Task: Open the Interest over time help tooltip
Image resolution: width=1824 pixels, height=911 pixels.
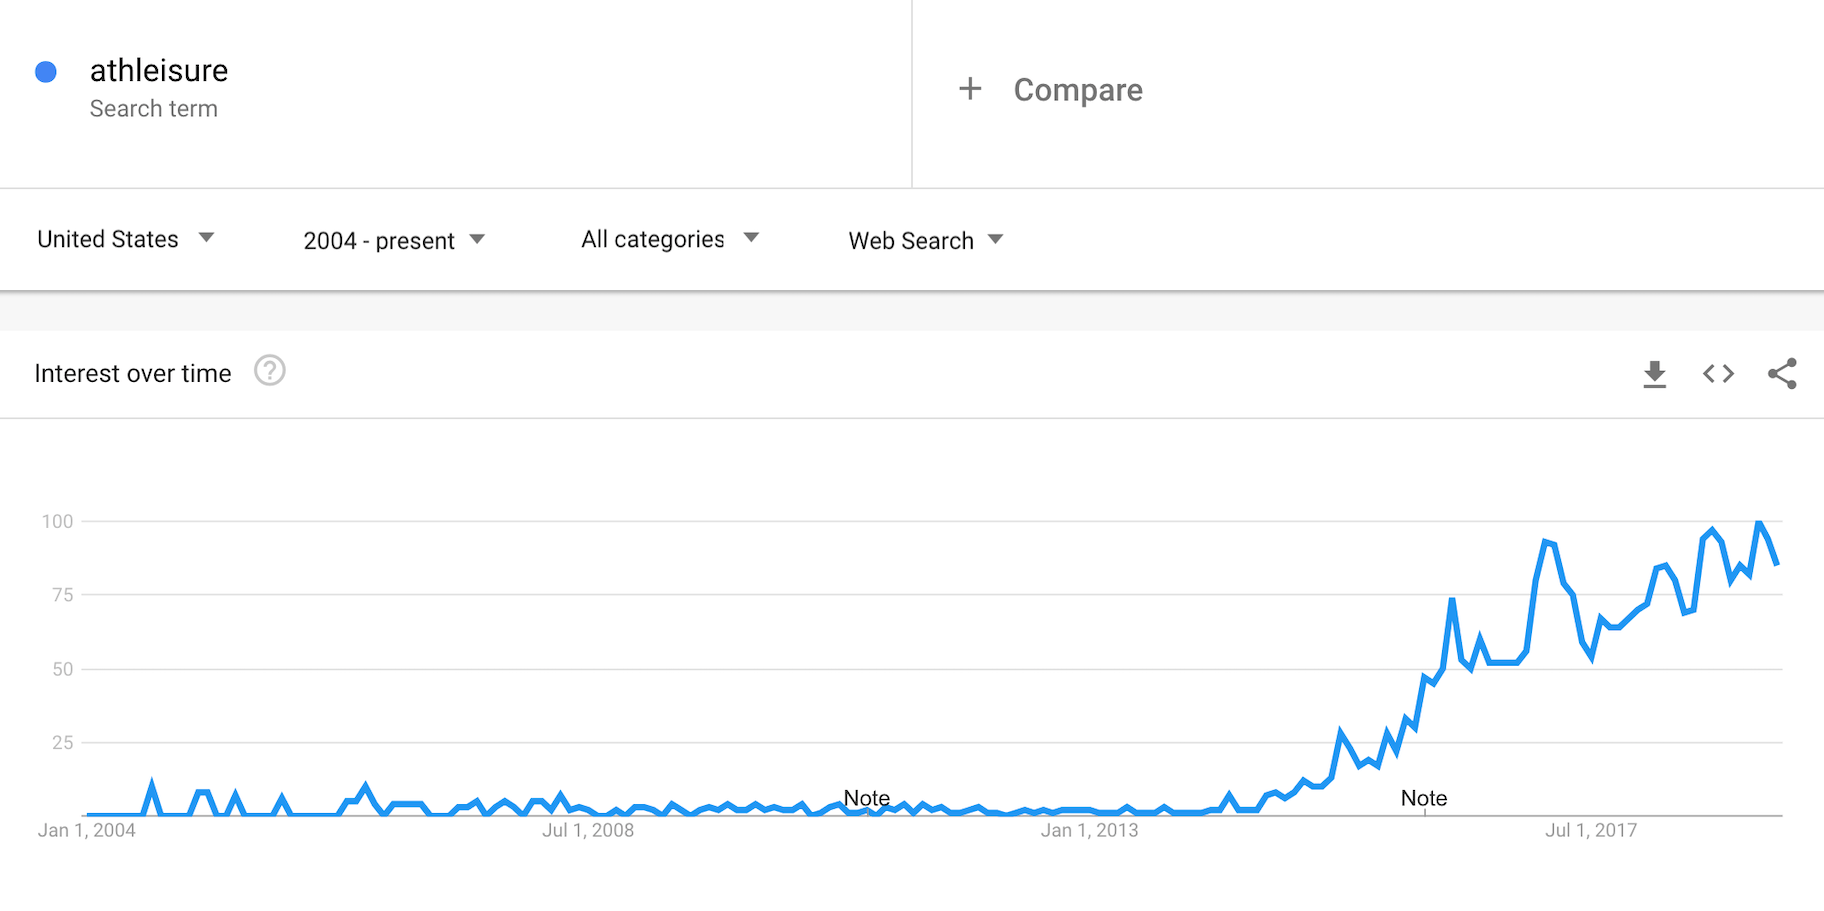Action: tap(269, 371)
